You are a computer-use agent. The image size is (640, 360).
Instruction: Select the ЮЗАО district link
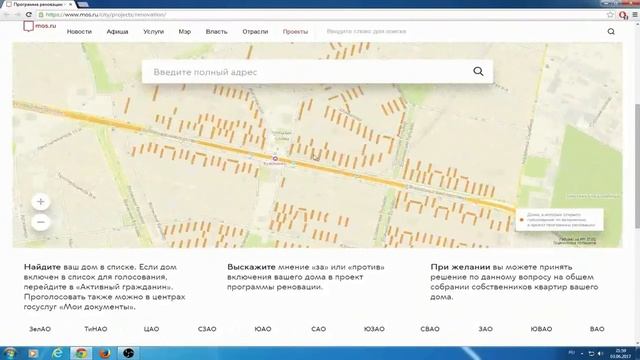coord(374,329)
